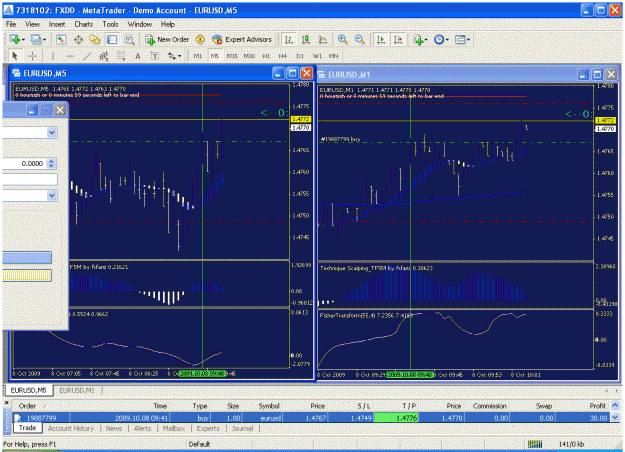
Task: Open the News terminal tab
Action: click(114, 428)
